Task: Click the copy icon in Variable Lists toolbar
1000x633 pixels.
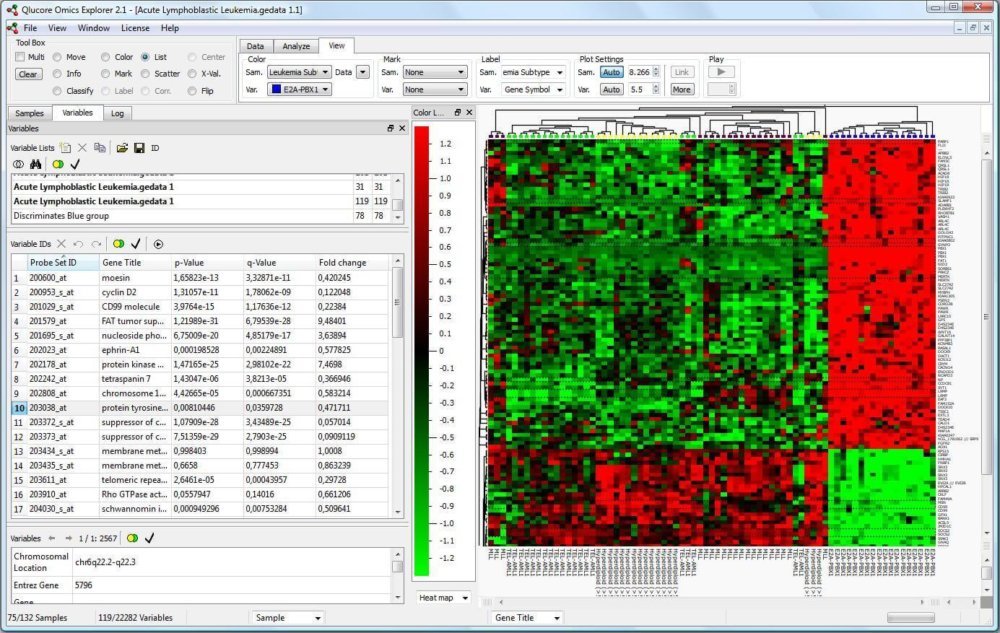Action: (99, 147)
